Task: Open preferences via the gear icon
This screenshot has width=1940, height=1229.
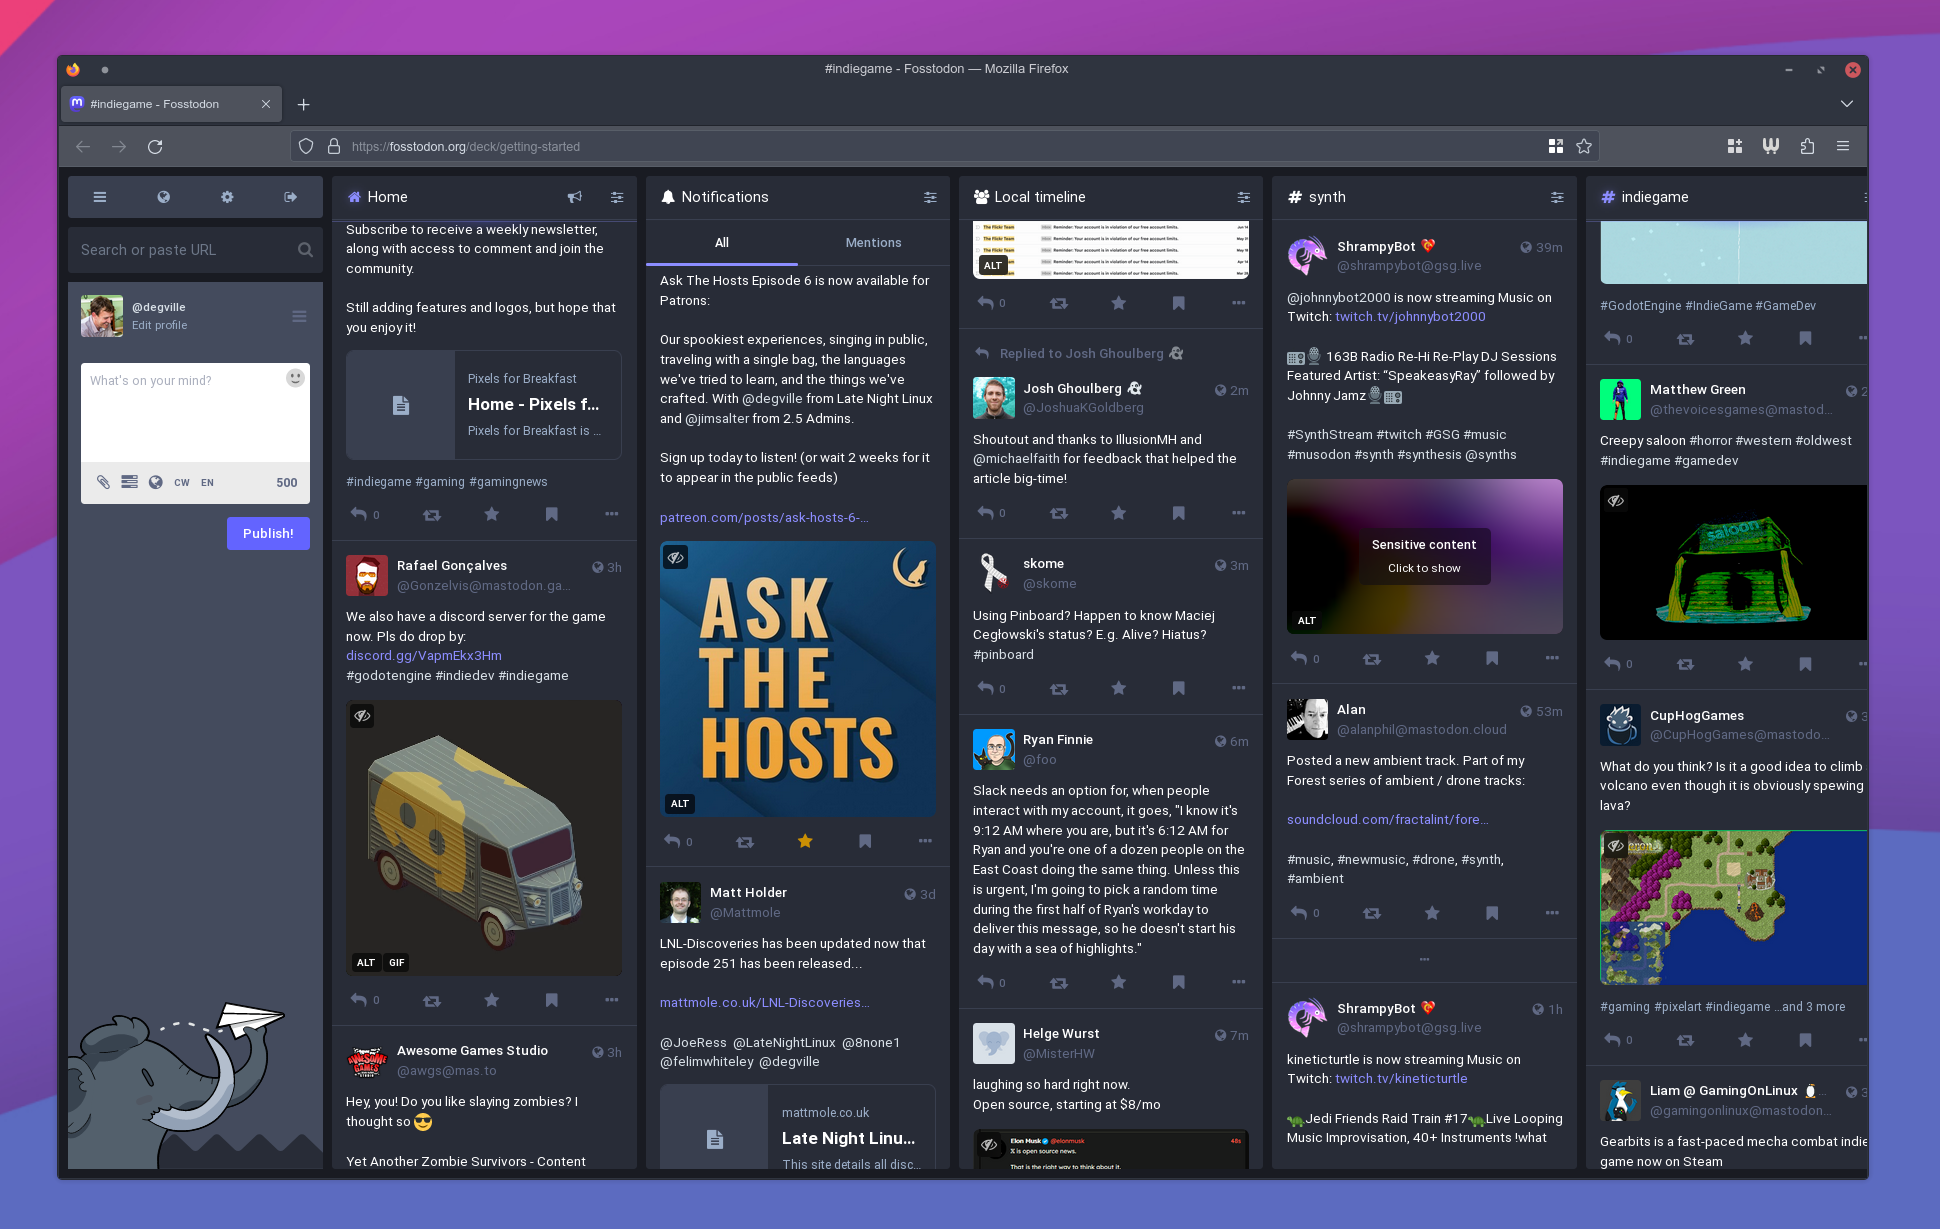Action: pos(227,197)
